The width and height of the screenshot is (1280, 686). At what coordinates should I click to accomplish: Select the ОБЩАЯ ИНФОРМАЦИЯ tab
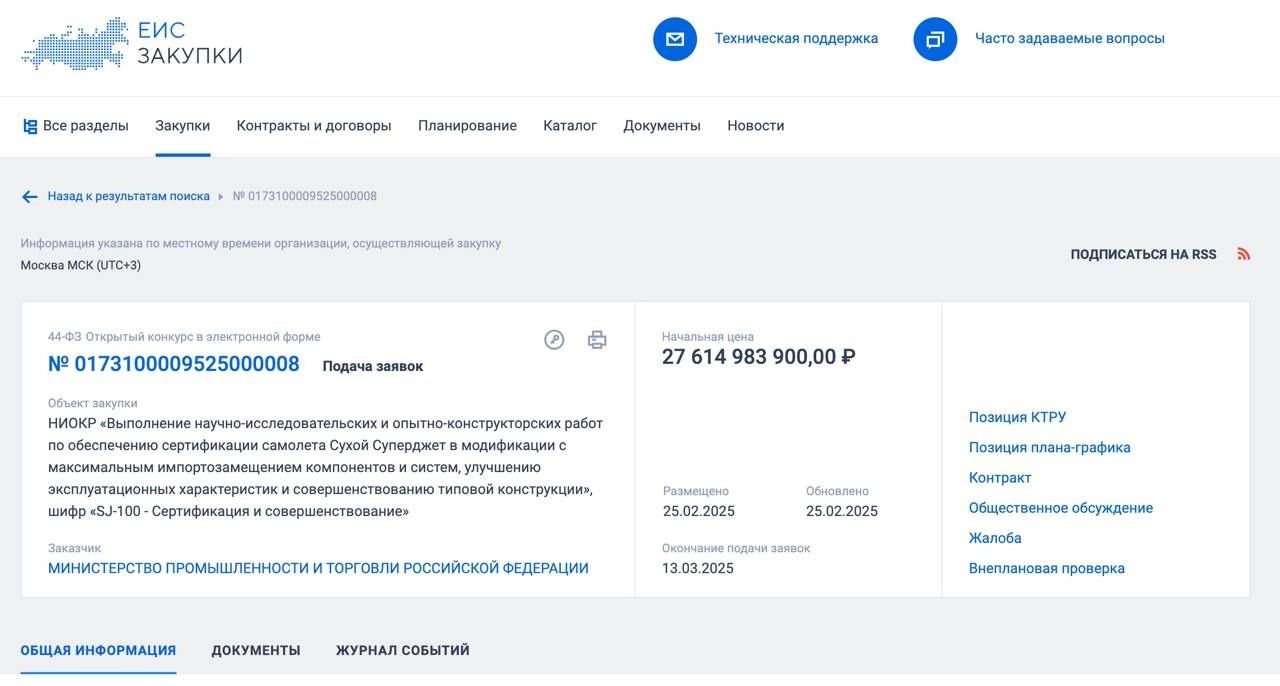click(x=98, y=651)
